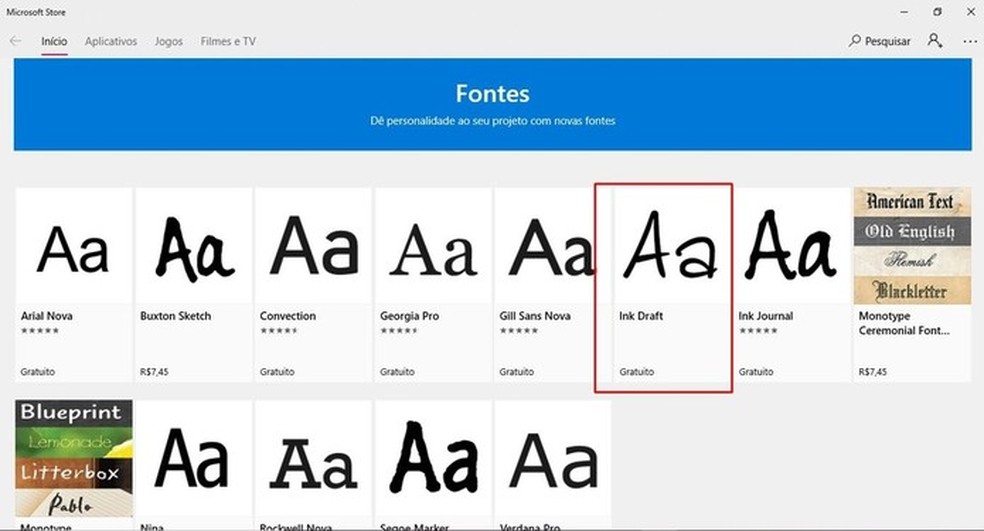Viewport: 984px width, 531px height.
Task: Click the Gill Sans Nova name
Action: (x=535, y=316)
